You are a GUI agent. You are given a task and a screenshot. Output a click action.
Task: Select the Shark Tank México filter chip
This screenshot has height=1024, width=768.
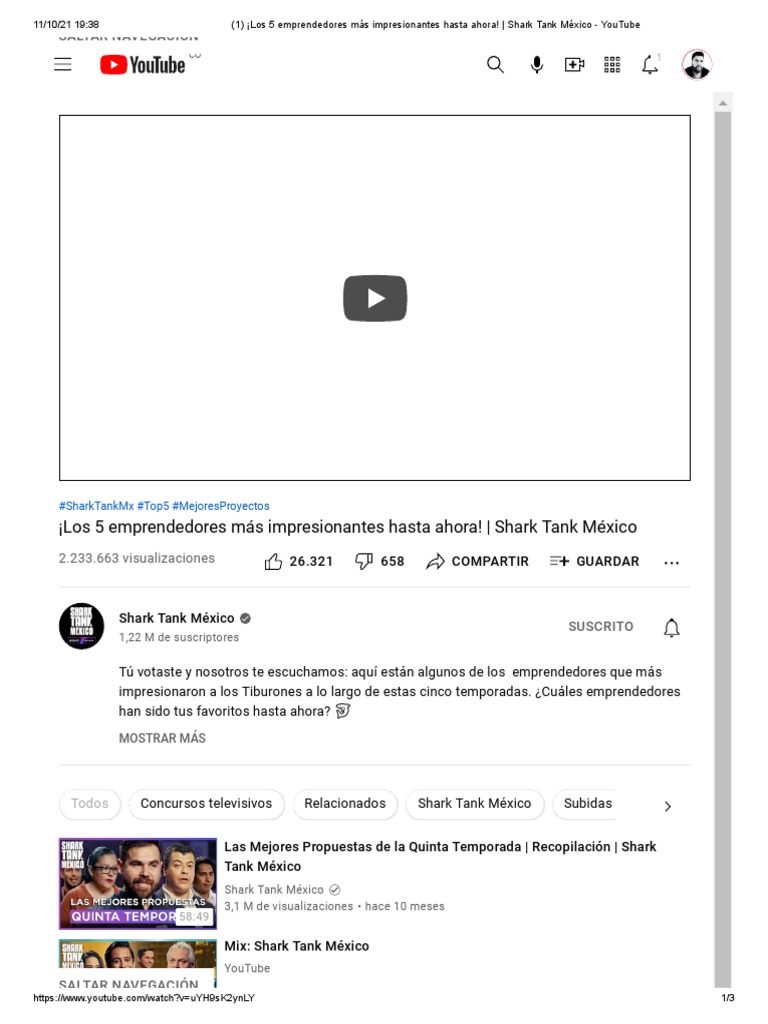pos(475,803)
